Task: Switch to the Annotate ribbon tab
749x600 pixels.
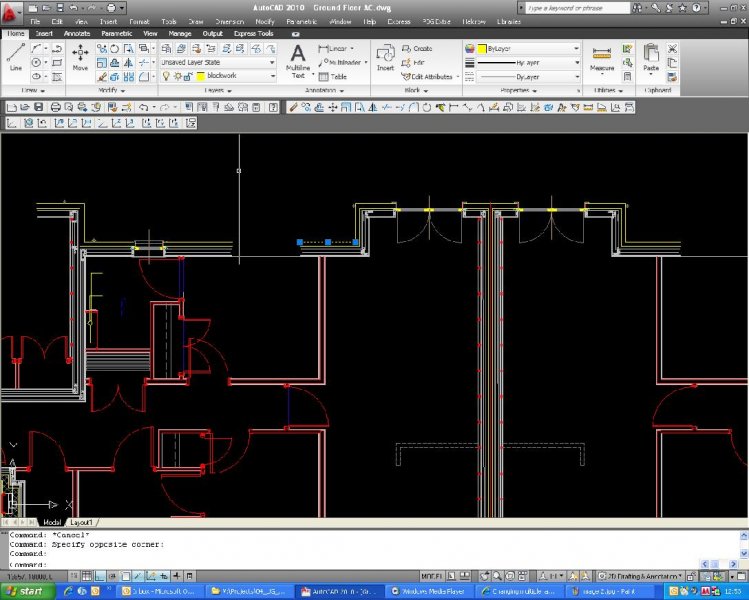Action: (77, 33)
